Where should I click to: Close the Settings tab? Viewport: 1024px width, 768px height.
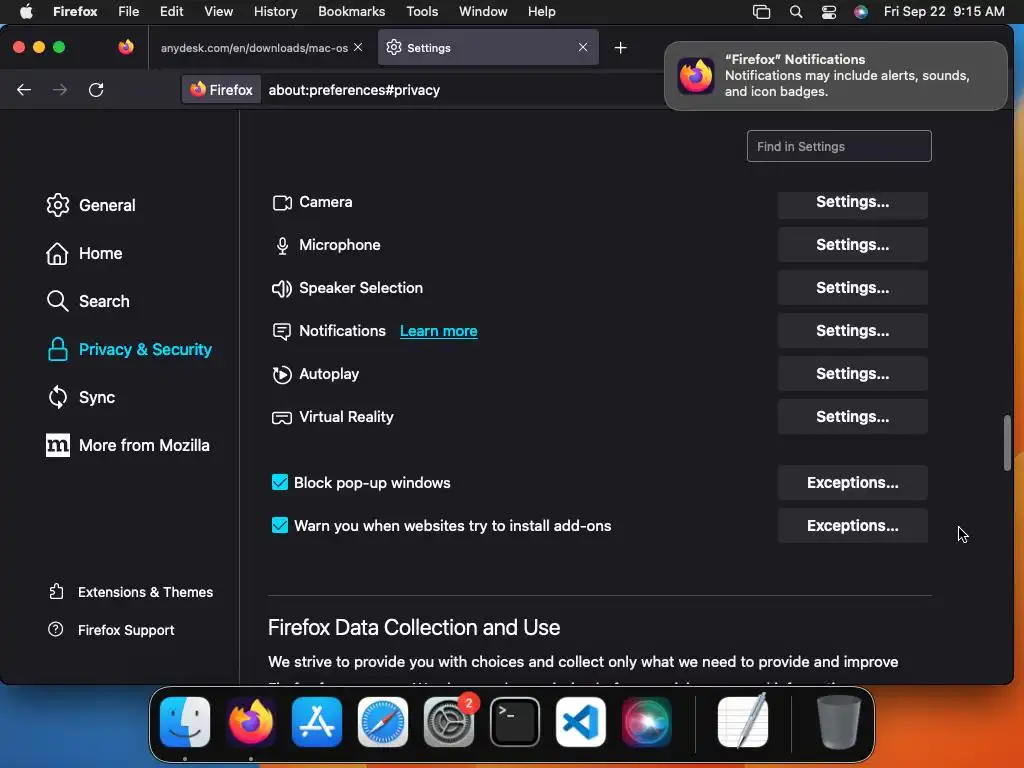tap(583, 48)
